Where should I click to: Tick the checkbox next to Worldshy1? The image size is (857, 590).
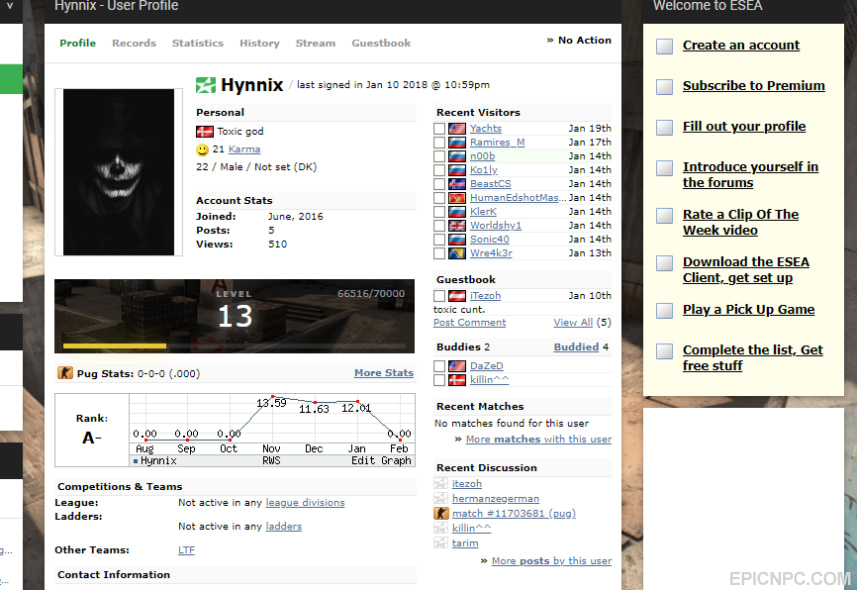pos(439,225)
